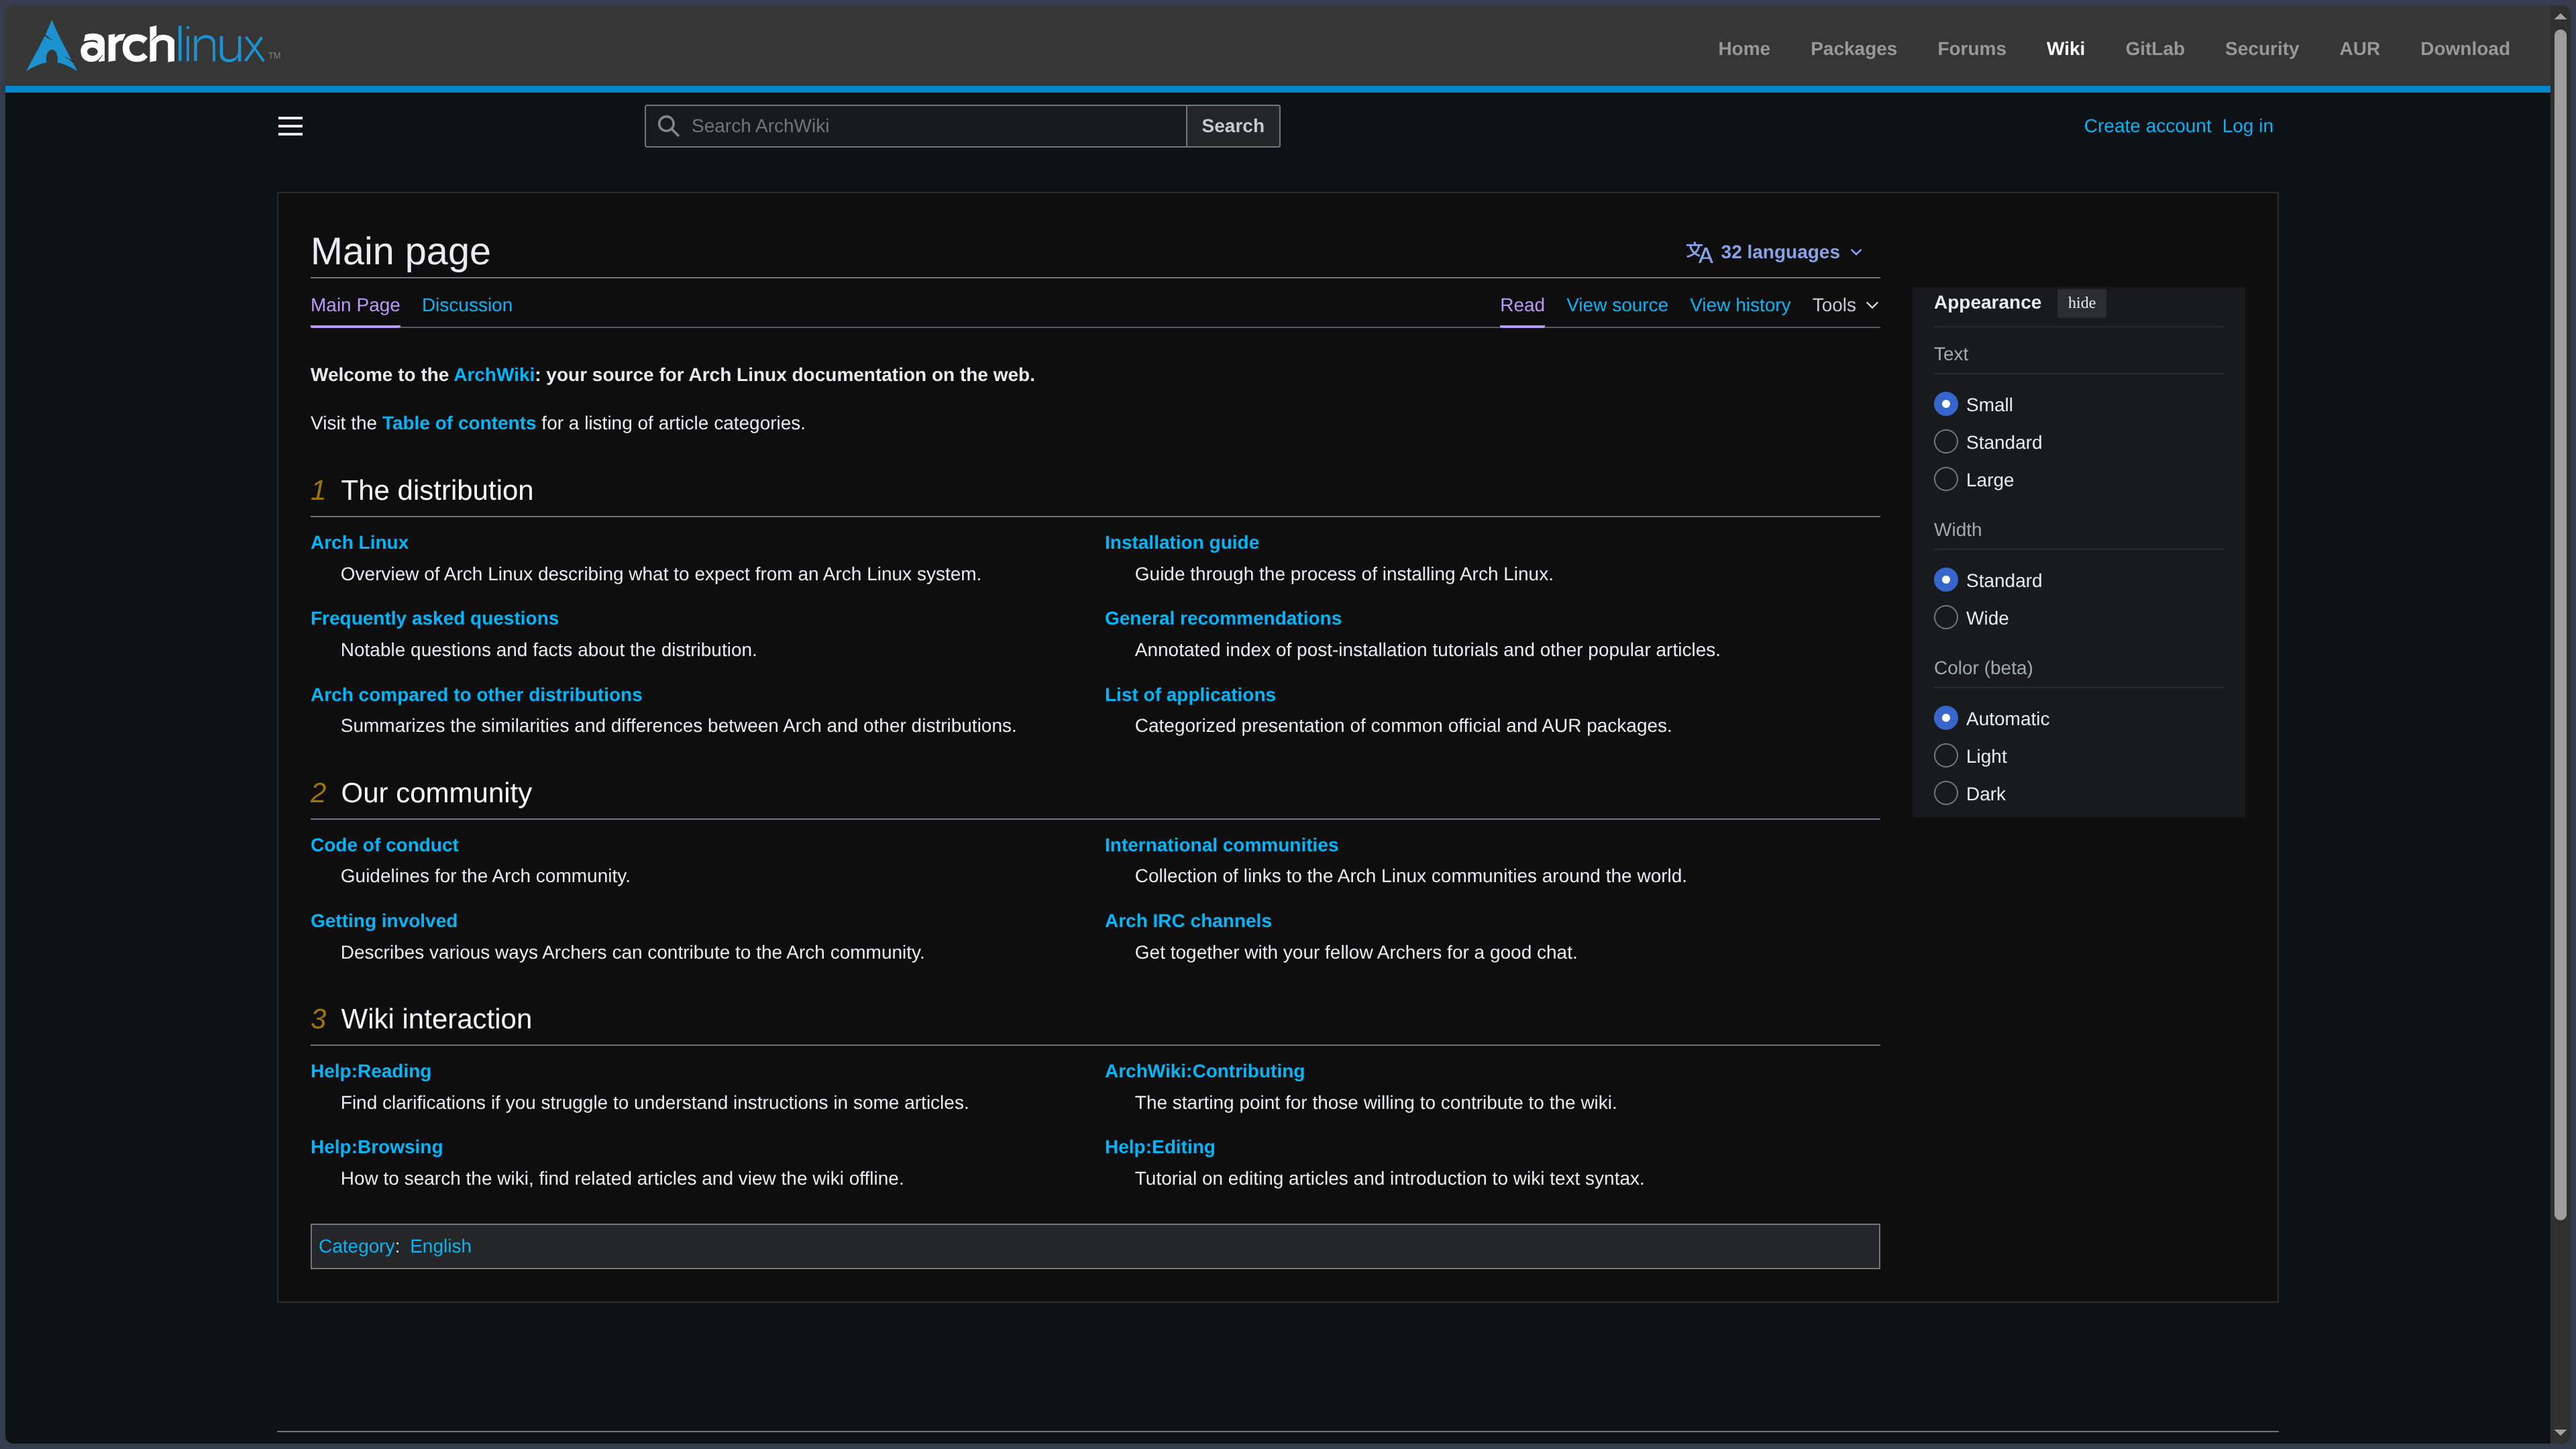Expand the 32 languages dropdown
Image resolution: width=2576 pixels, height=1449 pixels.
pyautogui.click(x=1775, y=252)
